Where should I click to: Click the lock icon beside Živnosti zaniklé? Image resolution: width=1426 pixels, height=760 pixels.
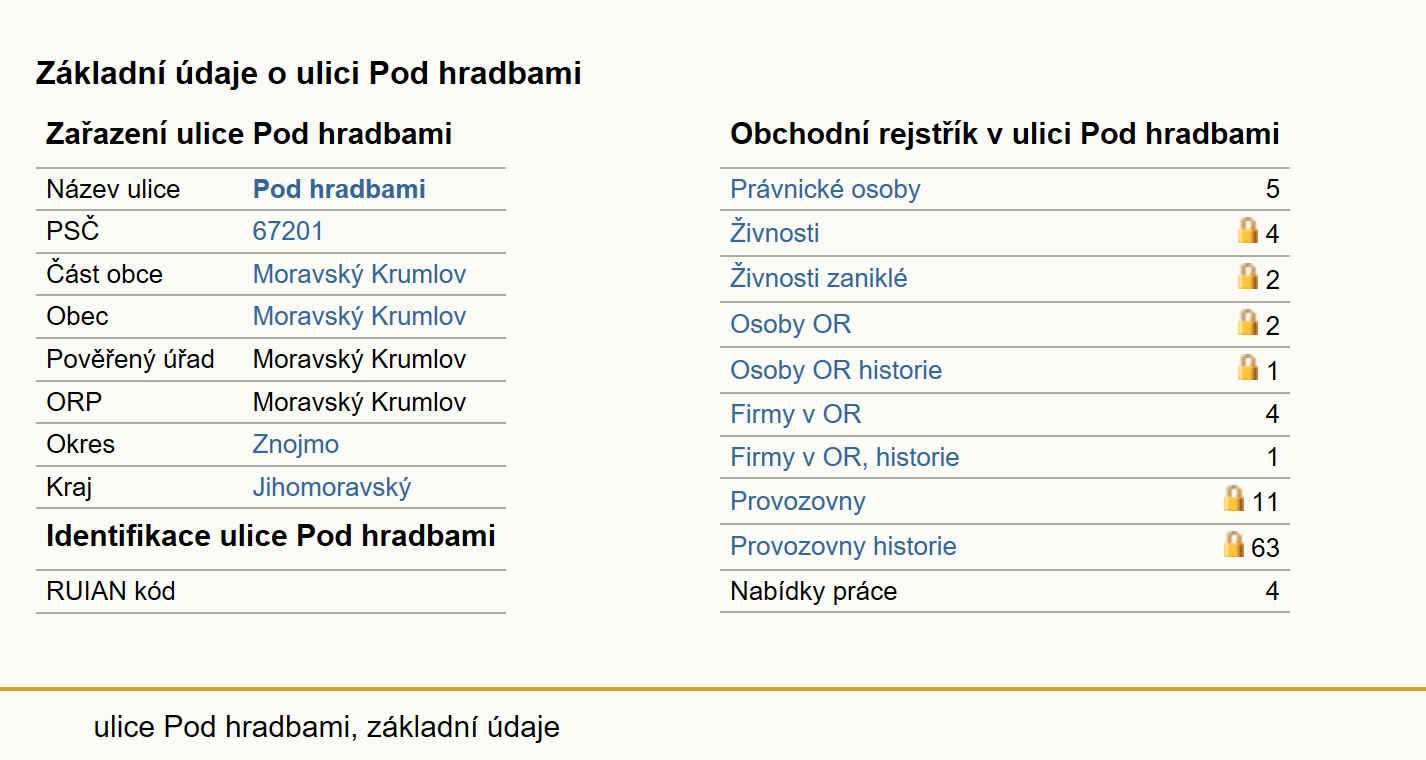tap(1248, 276)
